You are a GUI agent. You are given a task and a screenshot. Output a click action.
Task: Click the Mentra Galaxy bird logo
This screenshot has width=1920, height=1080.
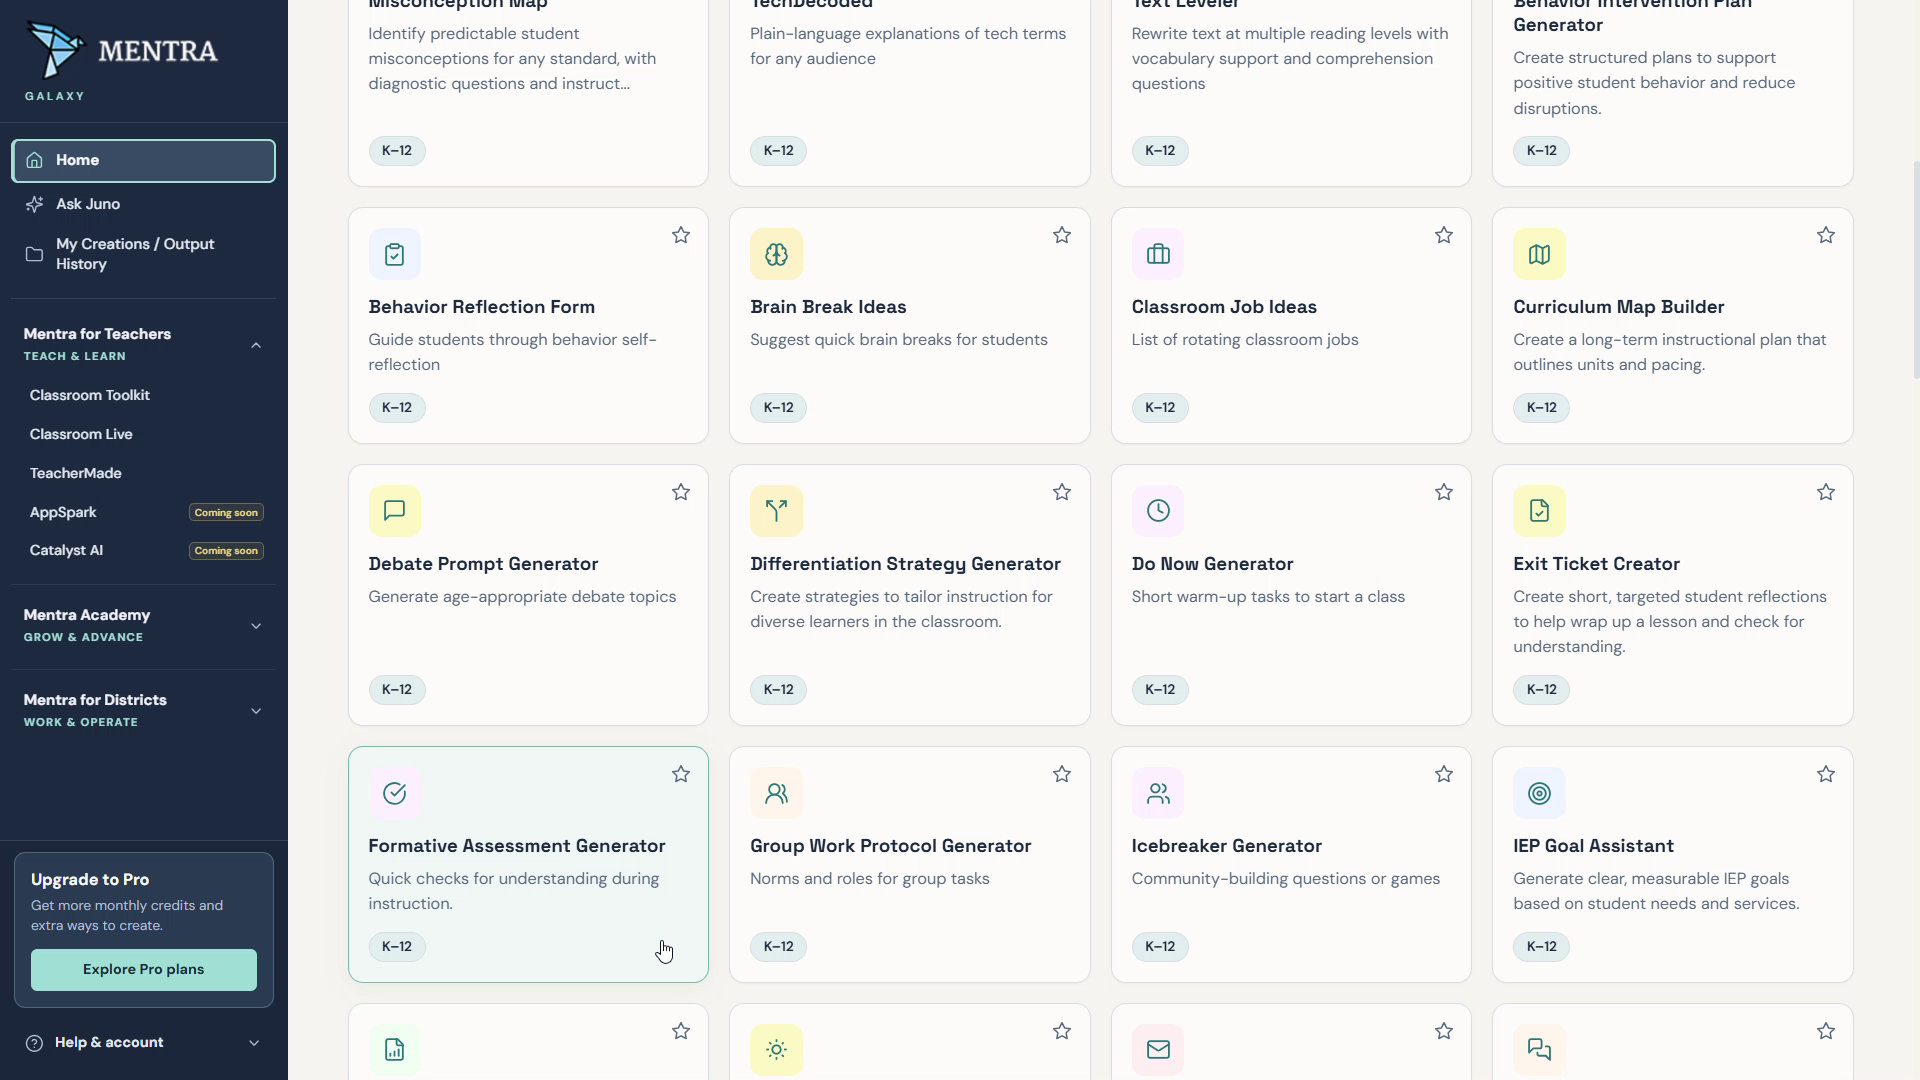tap(55, 49)
